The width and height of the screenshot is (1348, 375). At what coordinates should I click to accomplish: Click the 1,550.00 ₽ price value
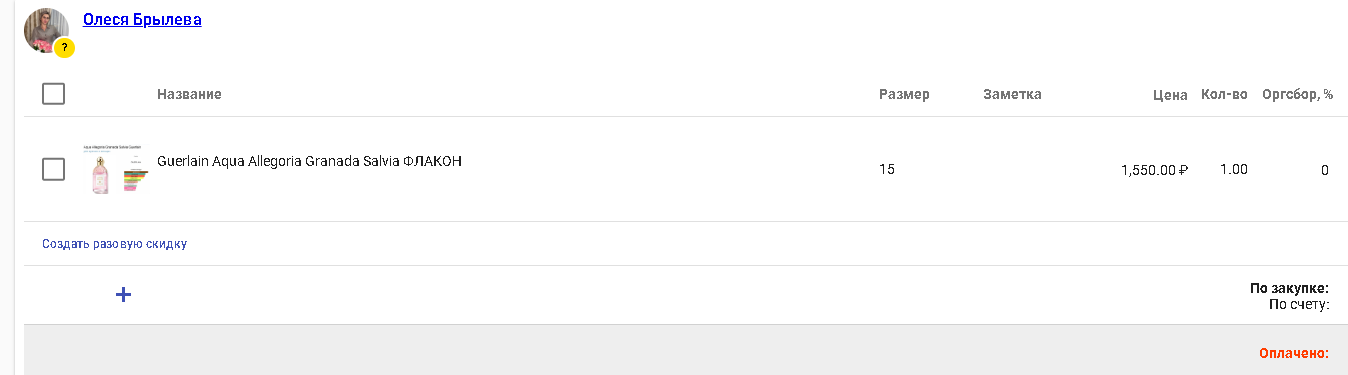pos(1154,170)
